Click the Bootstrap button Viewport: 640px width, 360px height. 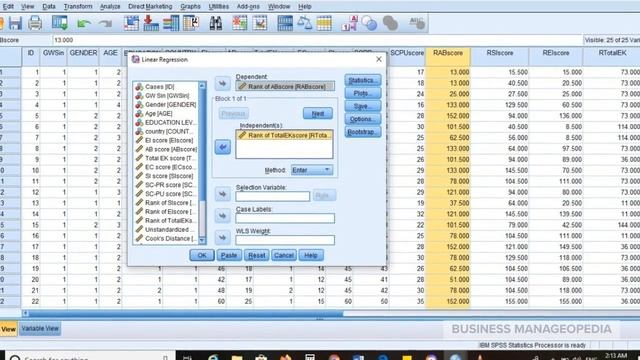pyautogui.click(x=362, y=132)
